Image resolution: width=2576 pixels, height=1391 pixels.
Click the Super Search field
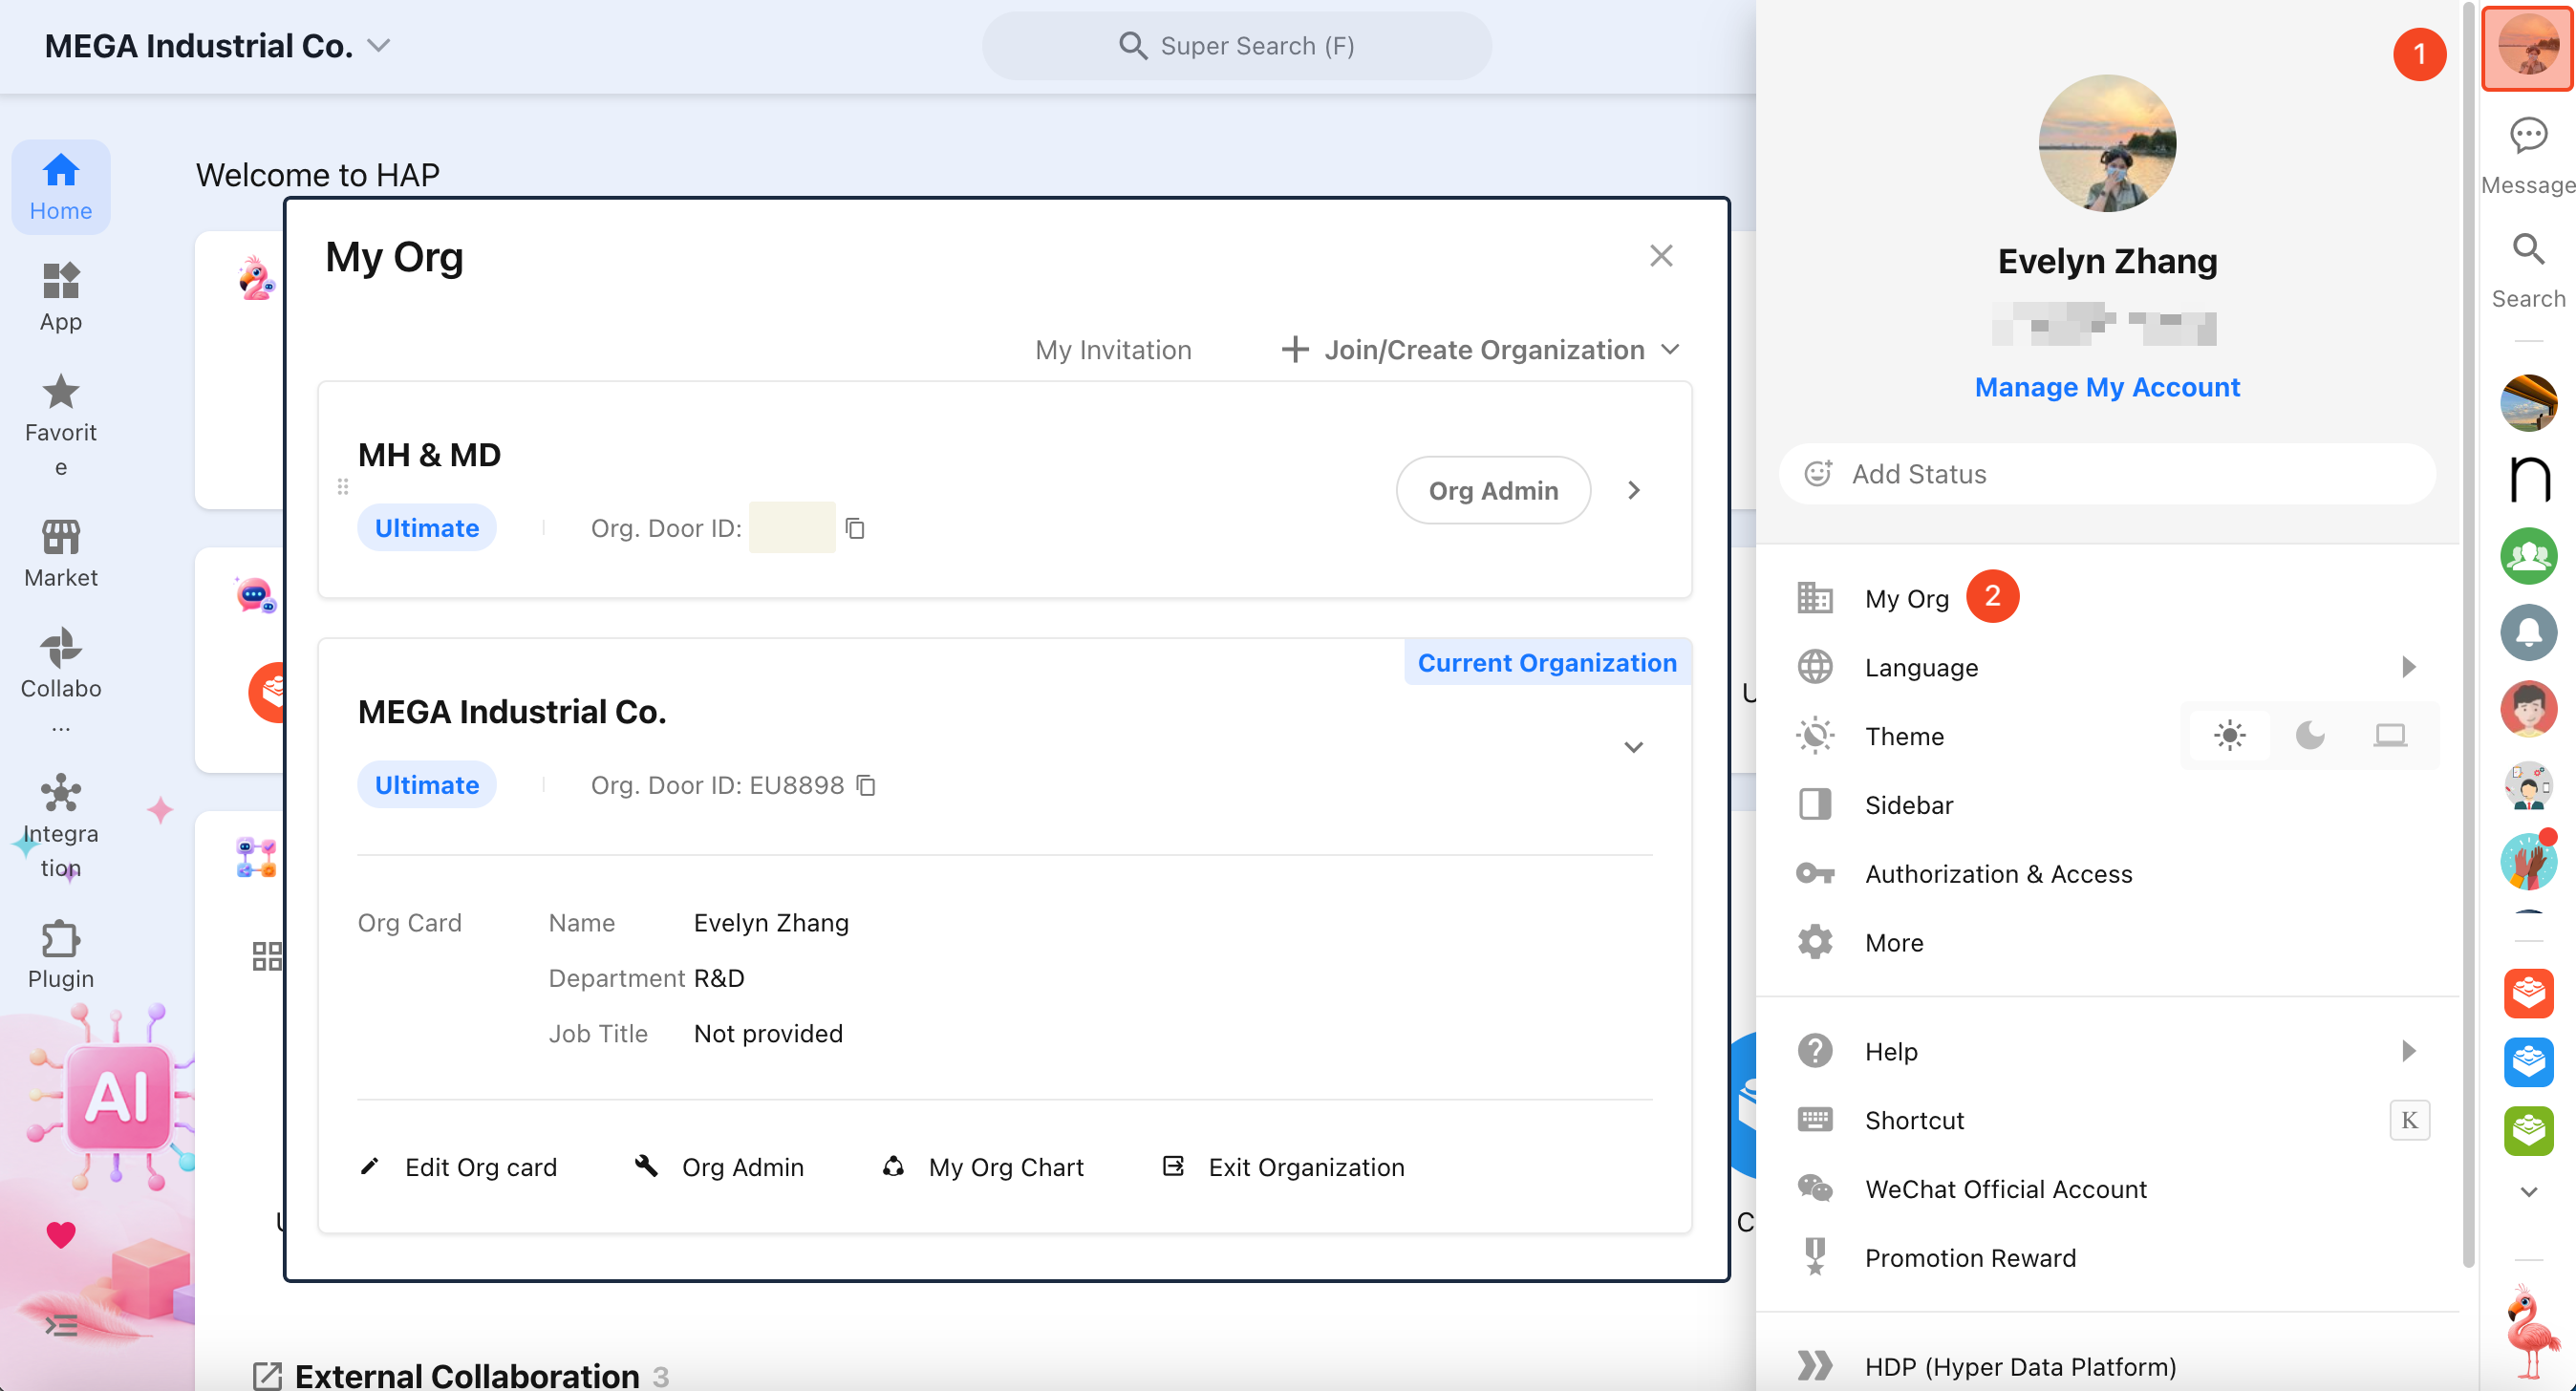[1236, 46]
